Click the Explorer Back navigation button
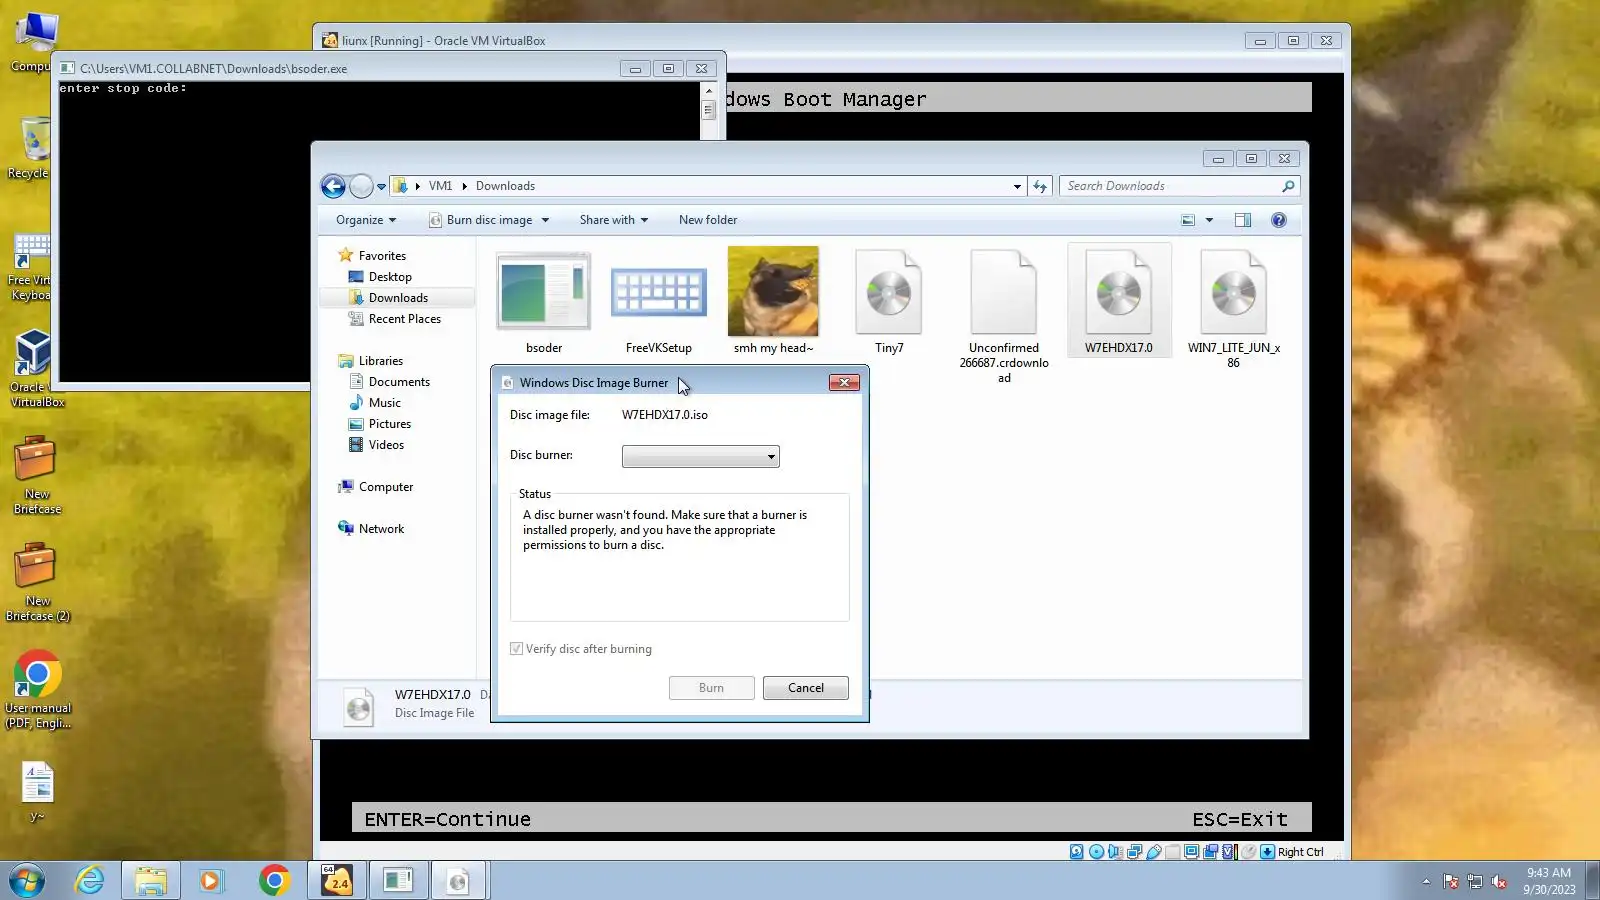The image size is (1600, 900). coord(333,186)
